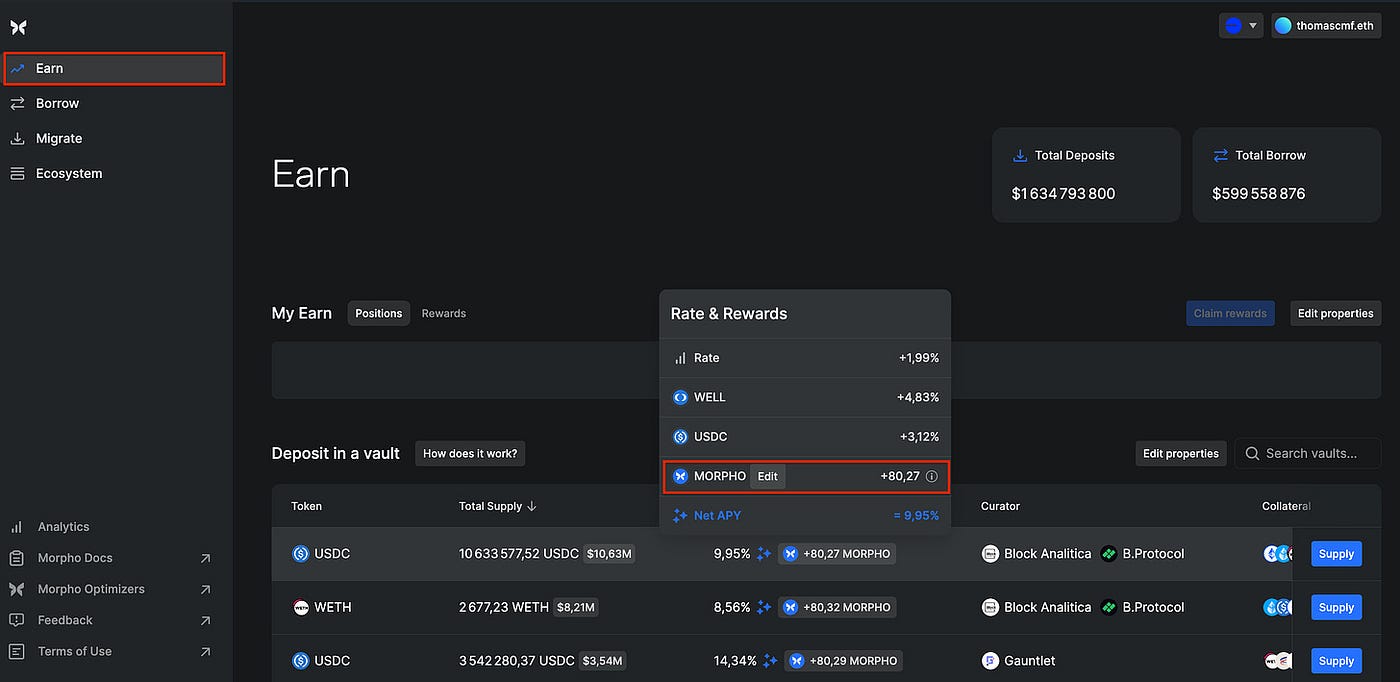Open Terms of Use link

tap(75, 651)
